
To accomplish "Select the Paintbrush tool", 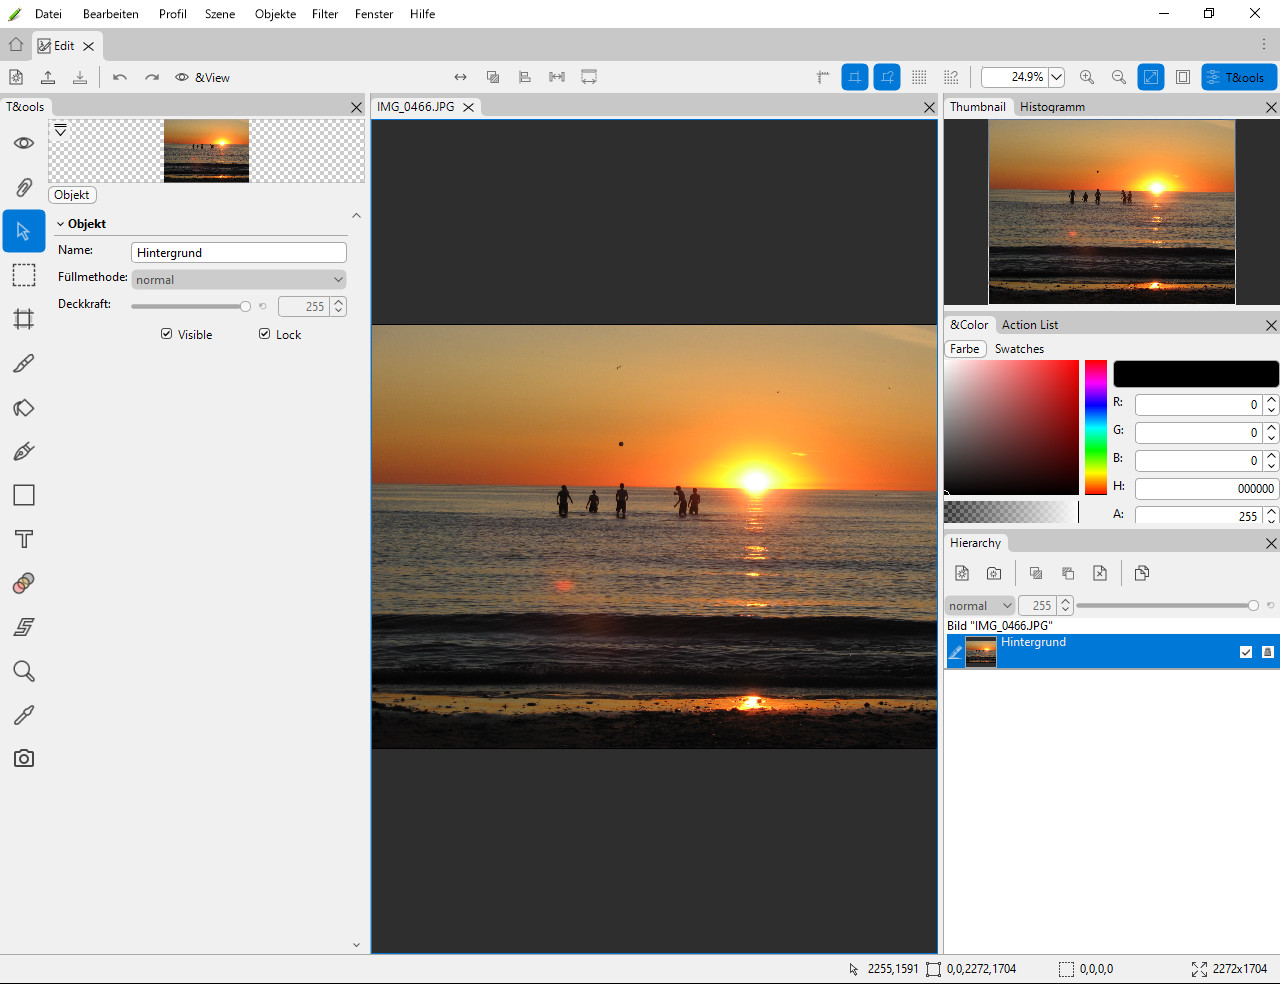I will pos(24,363).
